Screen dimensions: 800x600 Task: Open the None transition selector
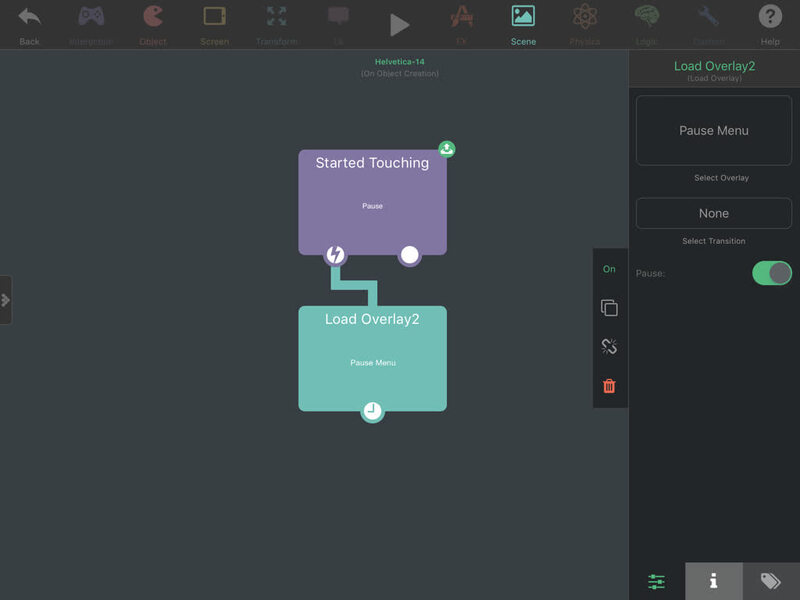pyautogui.click(x=714, y=213)
